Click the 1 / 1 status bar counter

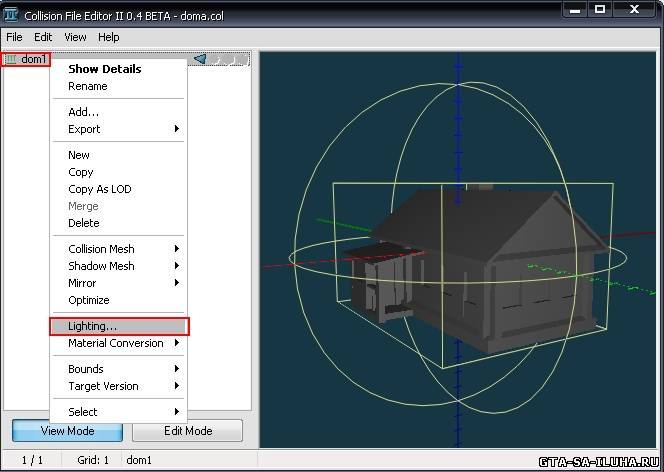click(32, 460)
